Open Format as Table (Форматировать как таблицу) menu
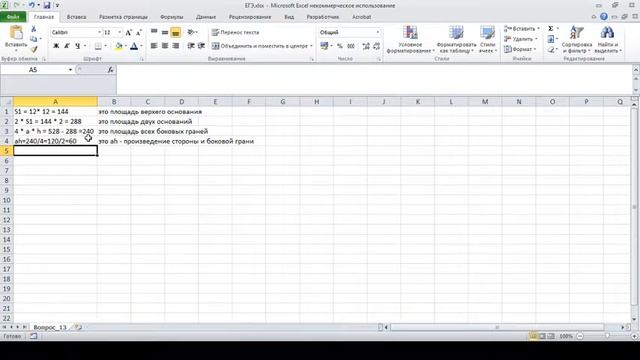The height and width of the screenshot is (360, 640). click(x=456, y=39)
